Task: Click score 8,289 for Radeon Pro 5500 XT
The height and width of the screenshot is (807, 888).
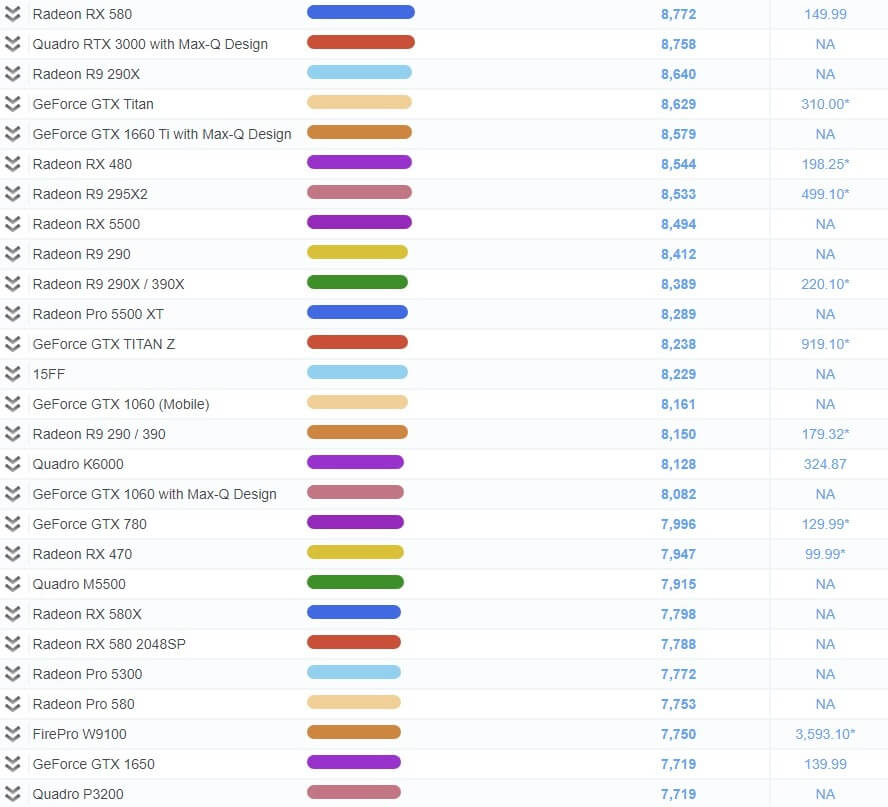Action: [x=678, y=314]
